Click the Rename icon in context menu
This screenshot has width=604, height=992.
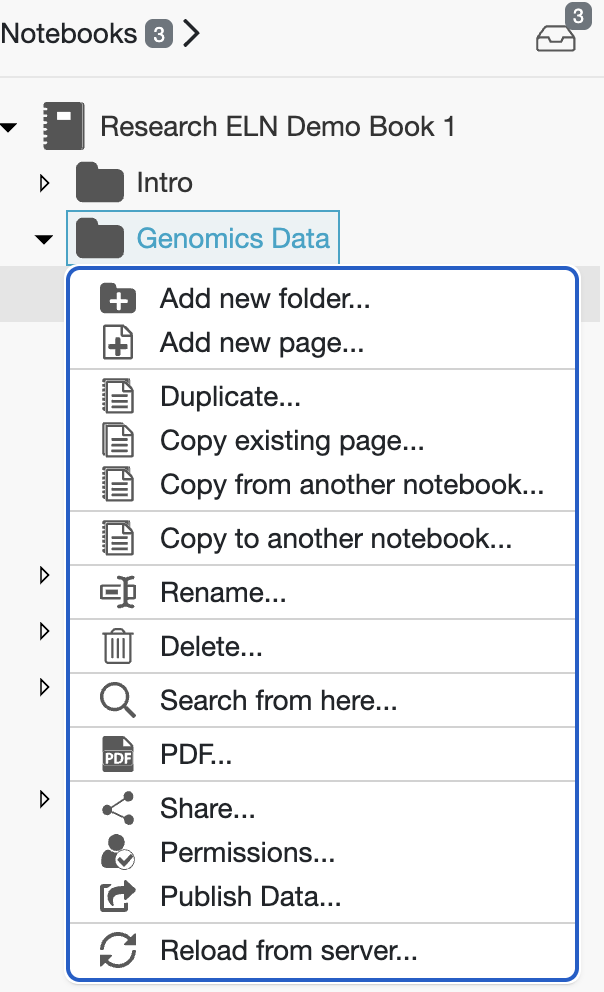[118, 593]
